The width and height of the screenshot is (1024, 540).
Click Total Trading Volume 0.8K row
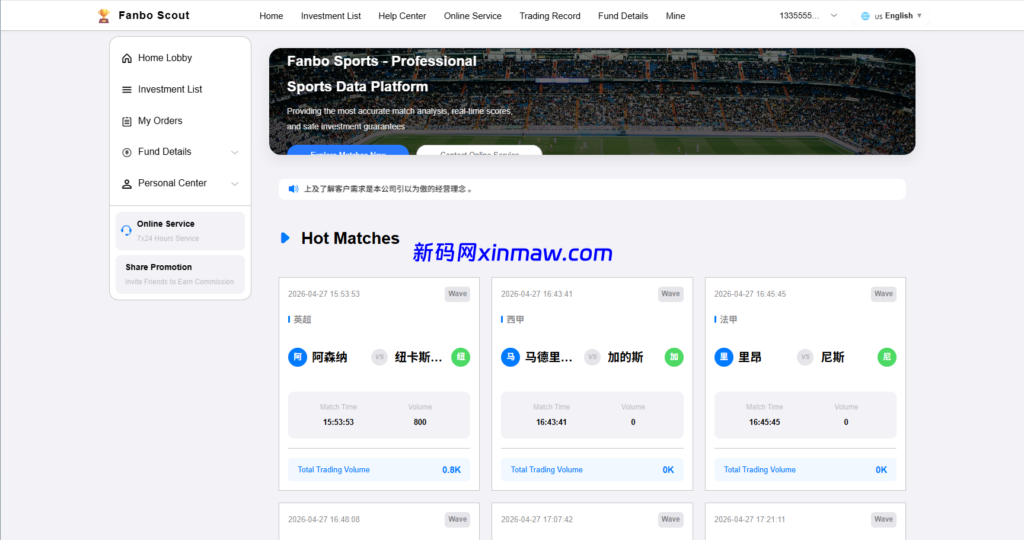point(379,469)
